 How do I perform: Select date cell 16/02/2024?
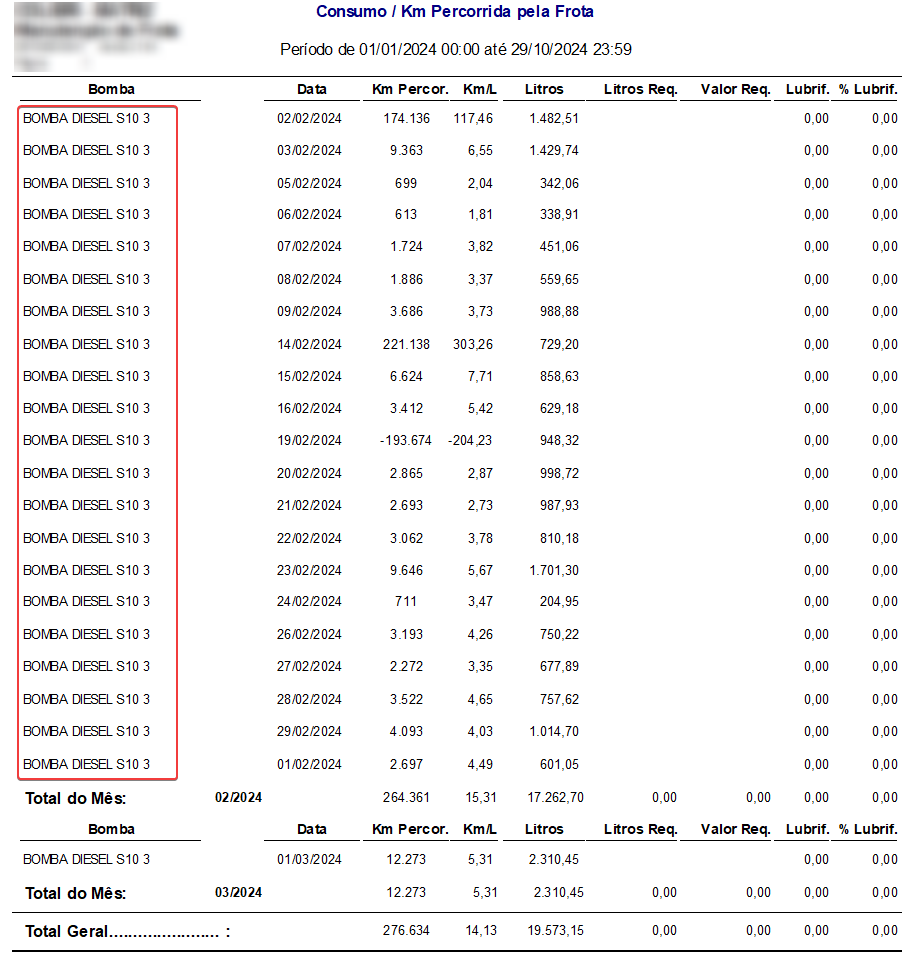(309, 408)
